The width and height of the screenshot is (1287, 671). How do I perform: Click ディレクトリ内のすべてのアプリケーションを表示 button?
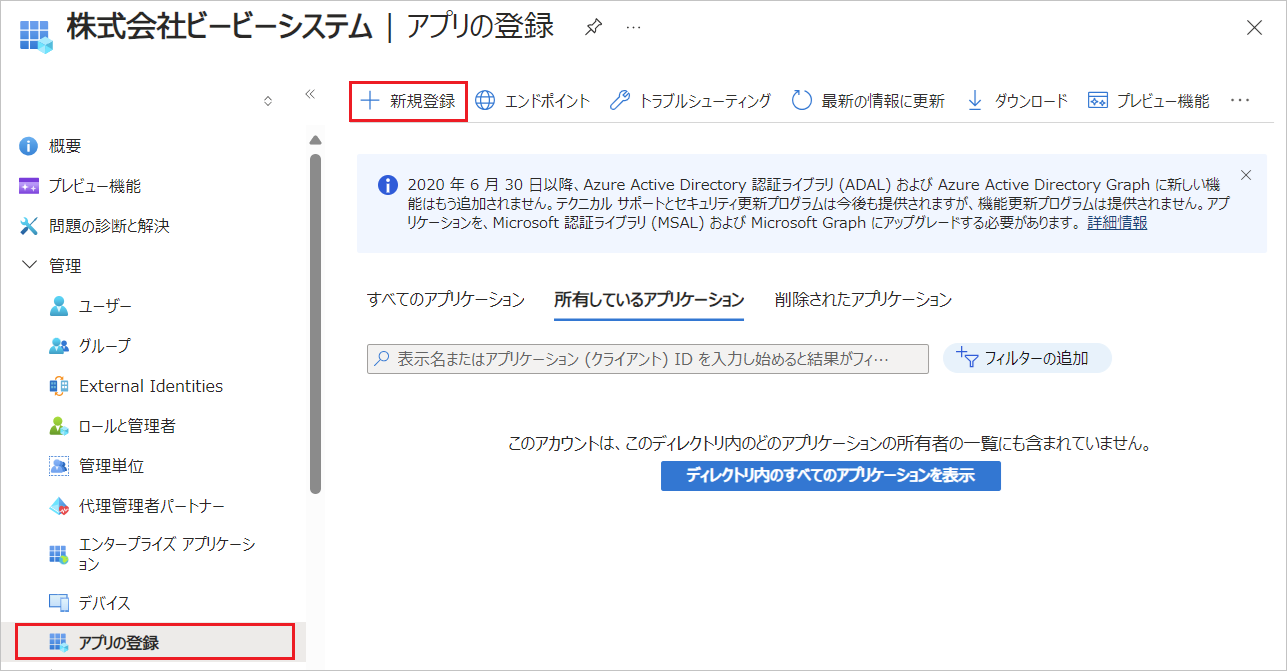click(x=831, y=475)
